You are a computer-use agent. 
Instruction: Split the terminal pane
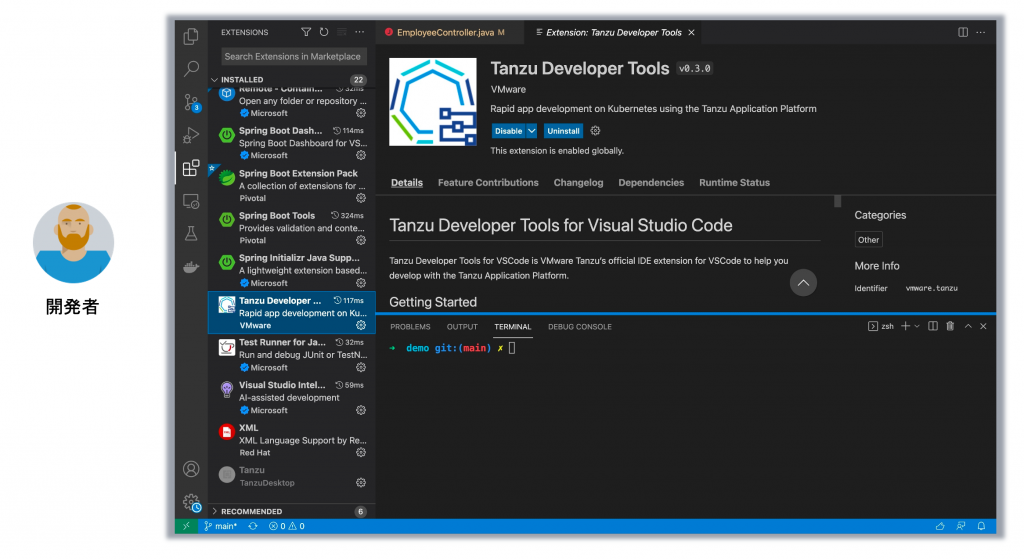click(933, 326)
